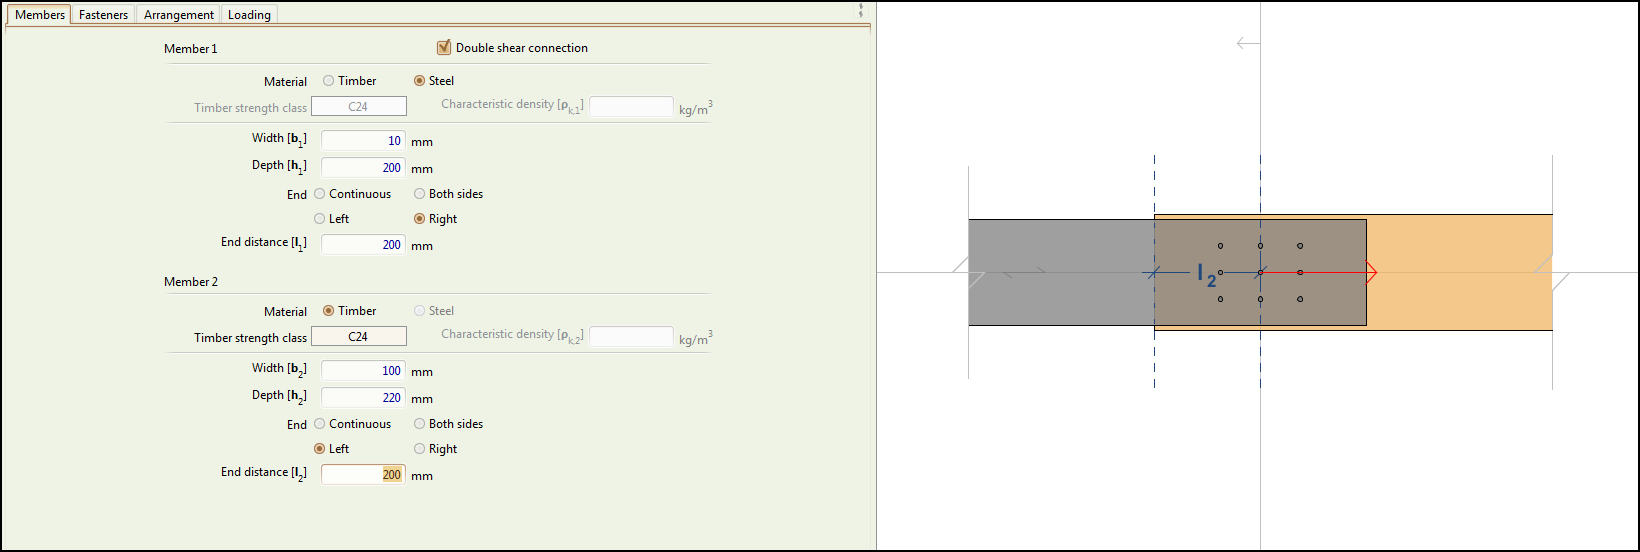Screen dimensions: 1640x552
Task: Click the l2 dimension label in drawing
Action: pos(1207,275)
